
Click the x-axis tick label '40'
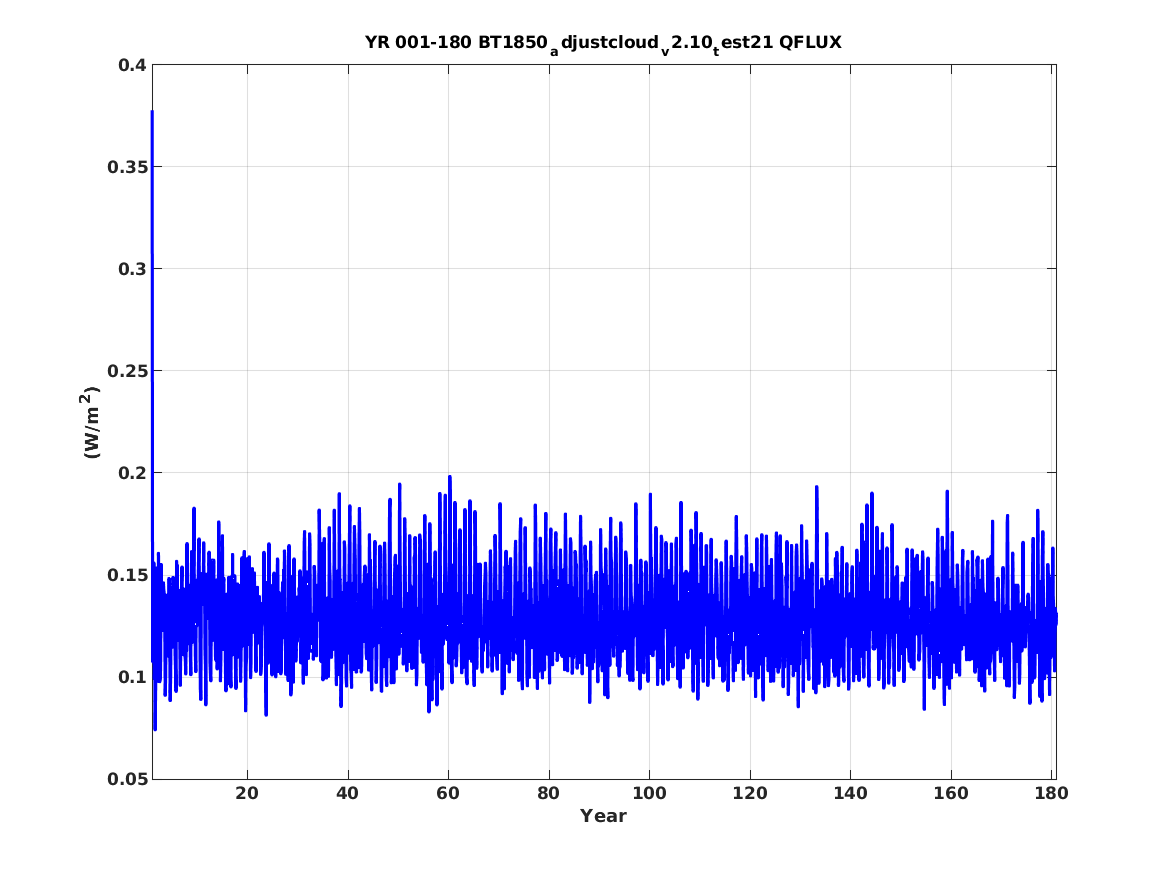347,794
